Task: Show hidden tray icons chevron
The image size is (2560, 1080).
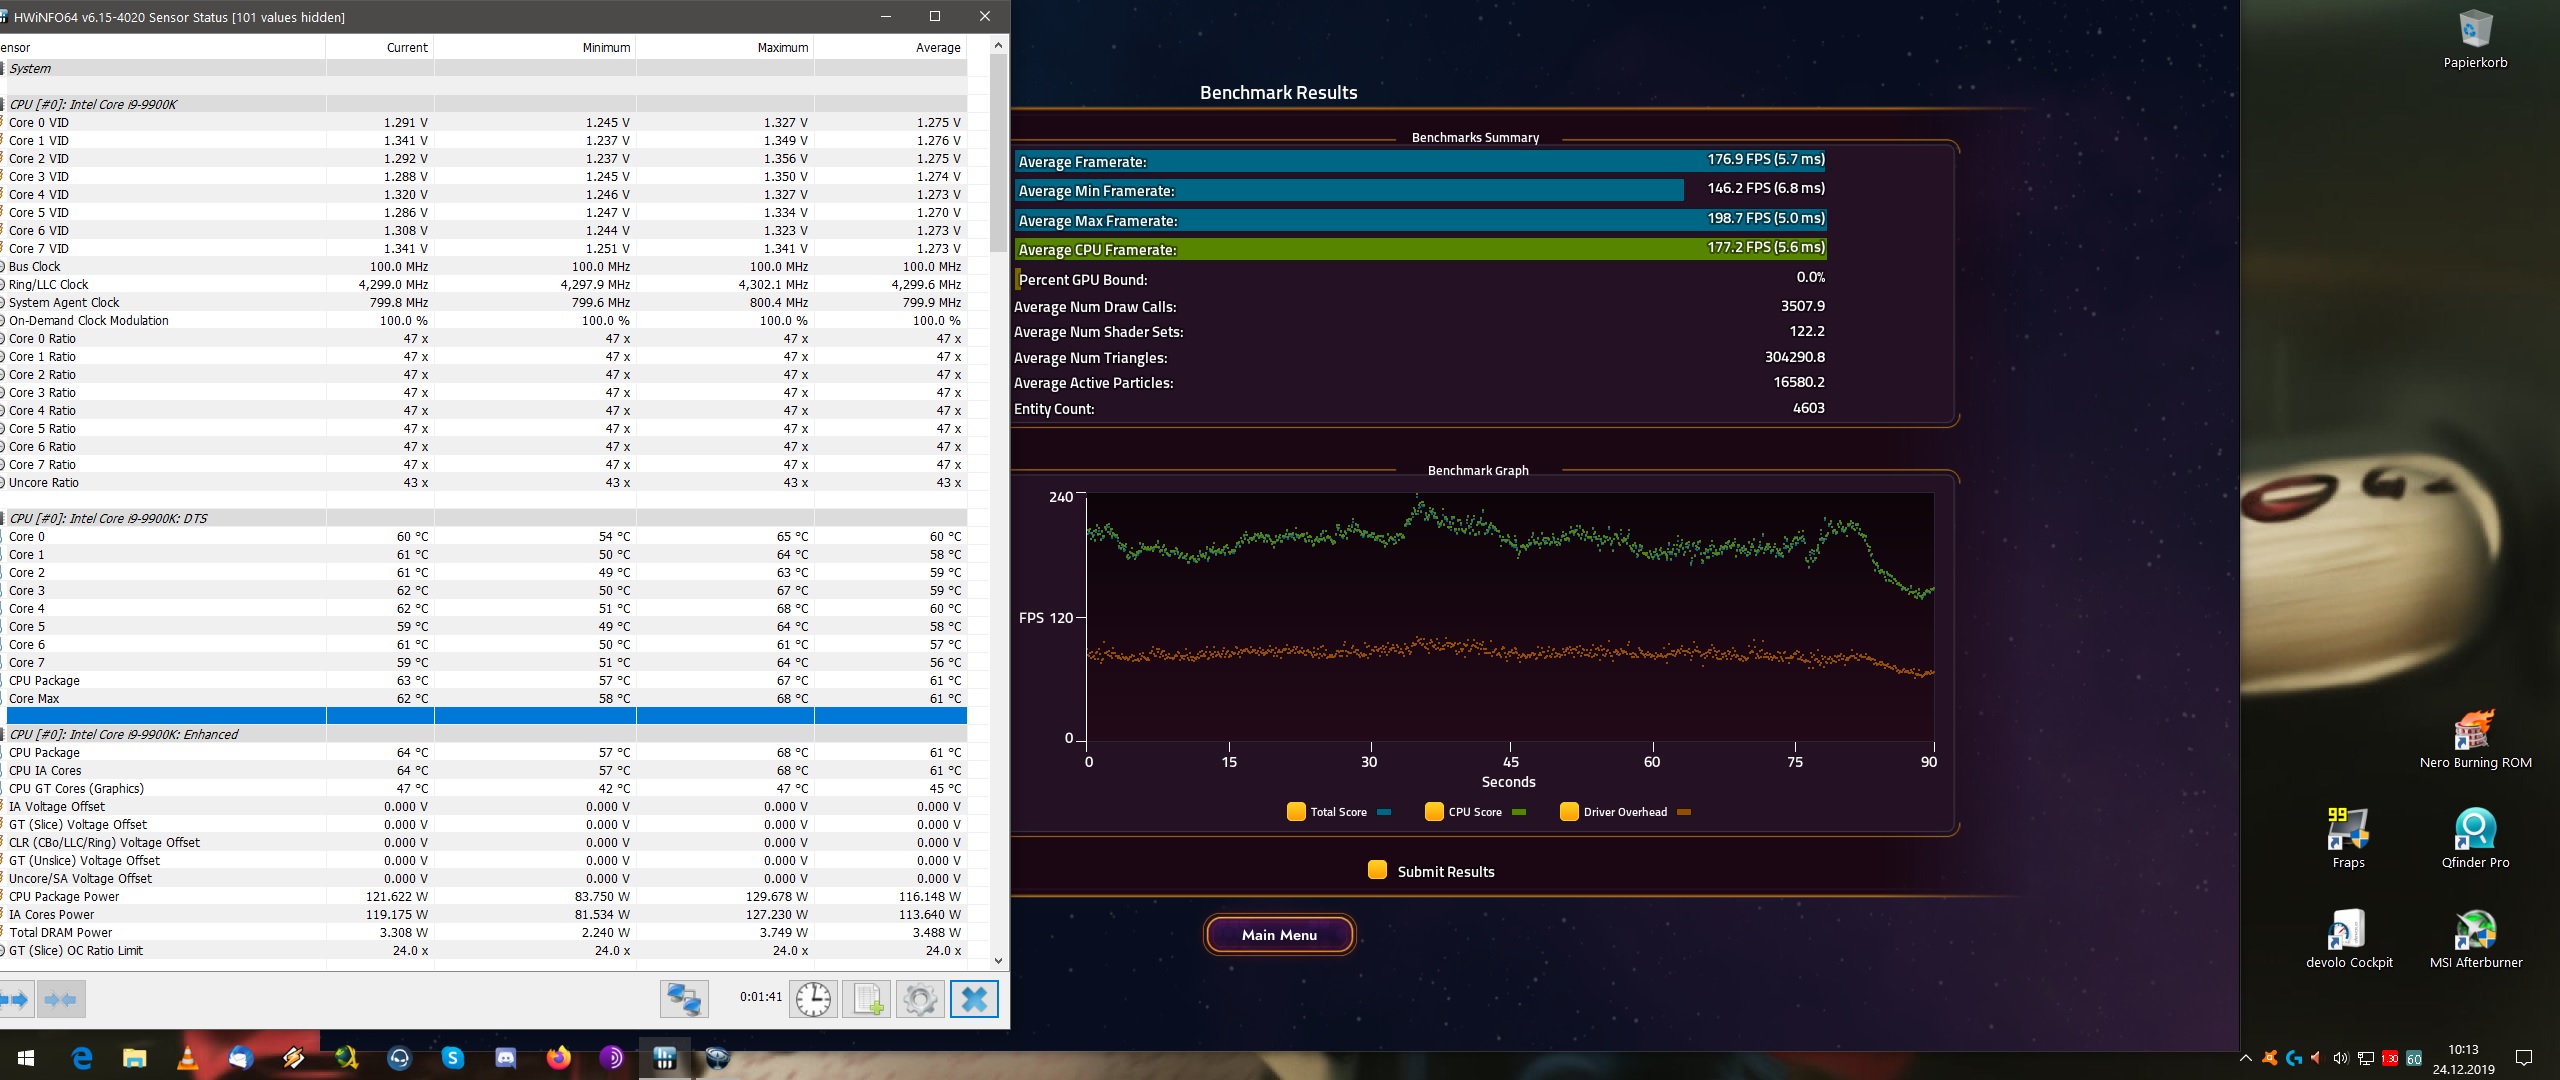Action: [2245, 1058]
